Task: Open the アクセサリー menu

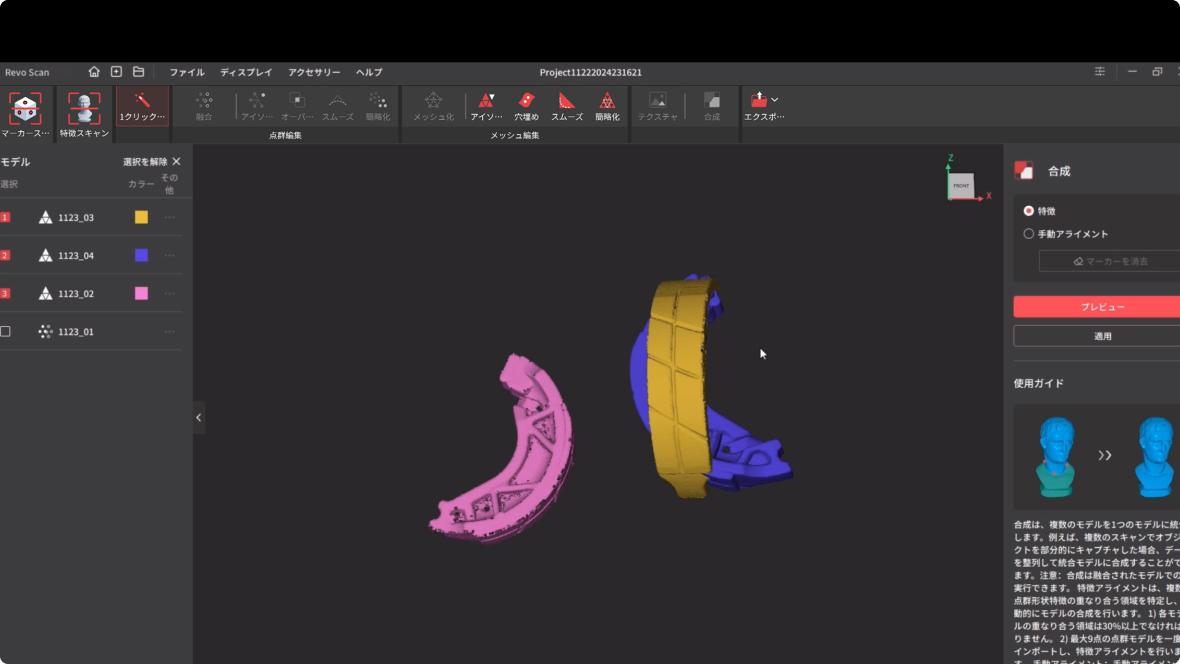Action: point(314,72)
